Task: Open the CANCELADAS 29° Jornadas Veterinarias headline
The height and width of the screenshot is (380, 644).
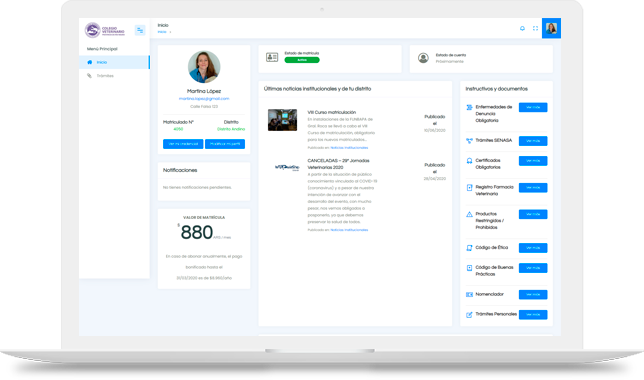Action: coord(338,164)
